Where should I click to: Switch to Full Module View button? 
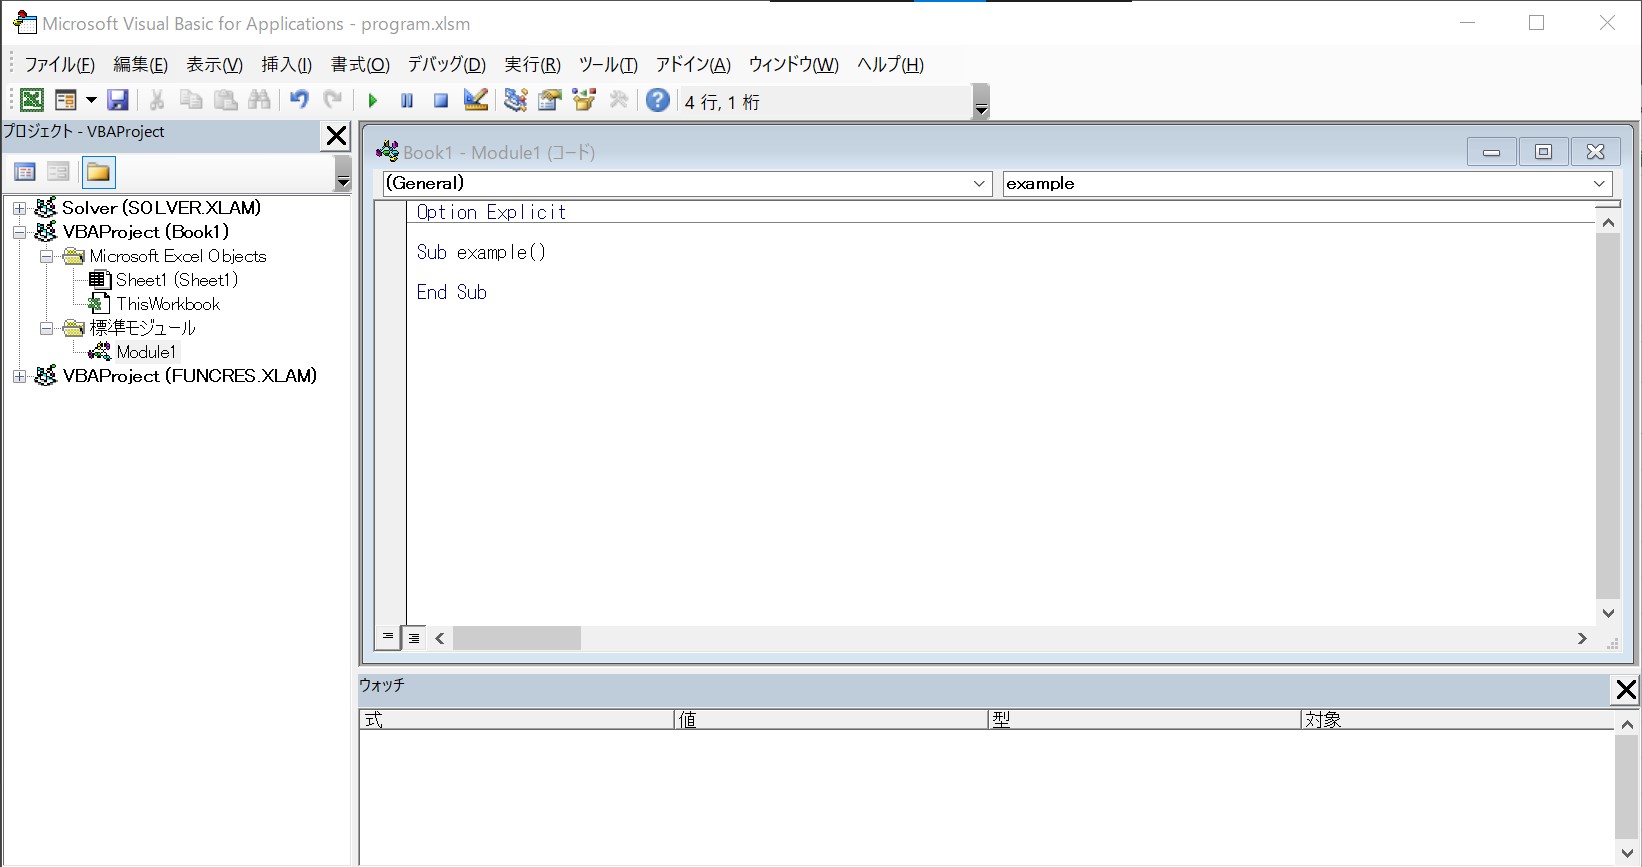414,637
